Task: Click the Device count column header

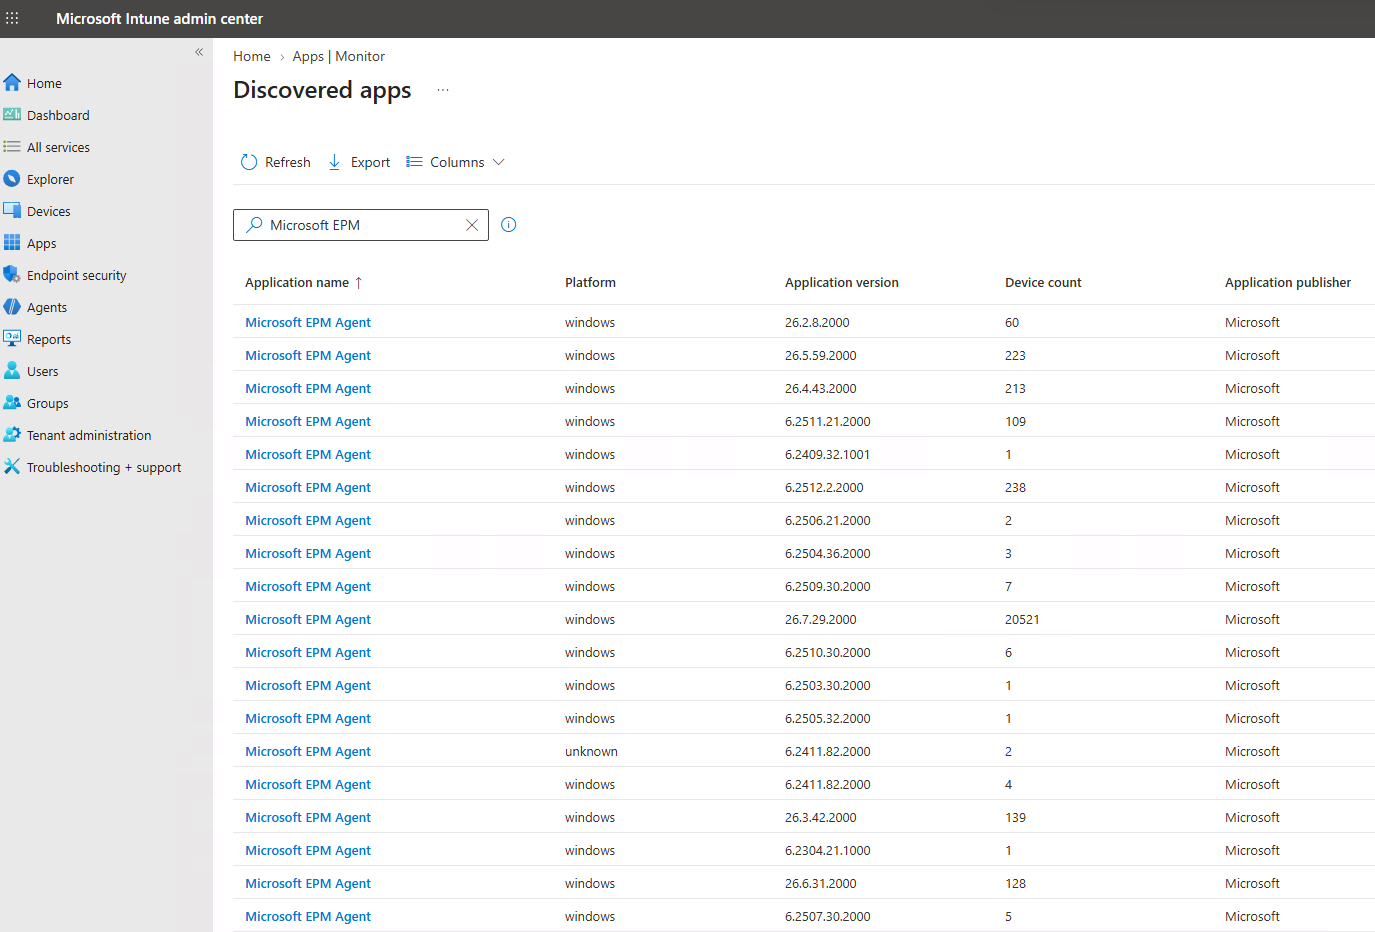Action: pyautogui.click(x=1043, y=283)
